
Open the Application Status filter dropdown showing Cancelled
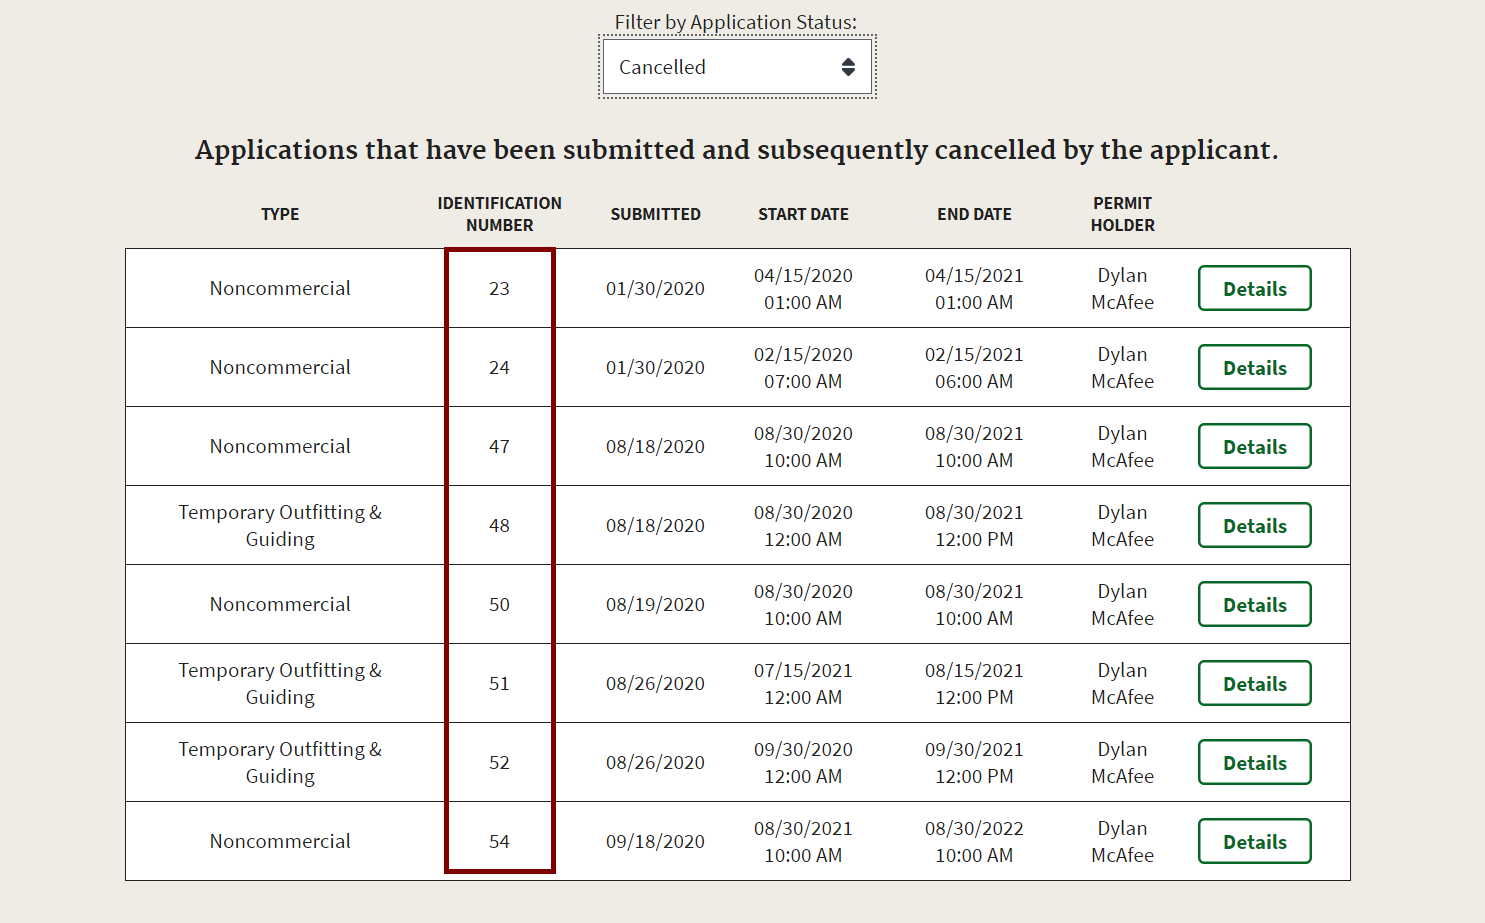coord(737,67)
